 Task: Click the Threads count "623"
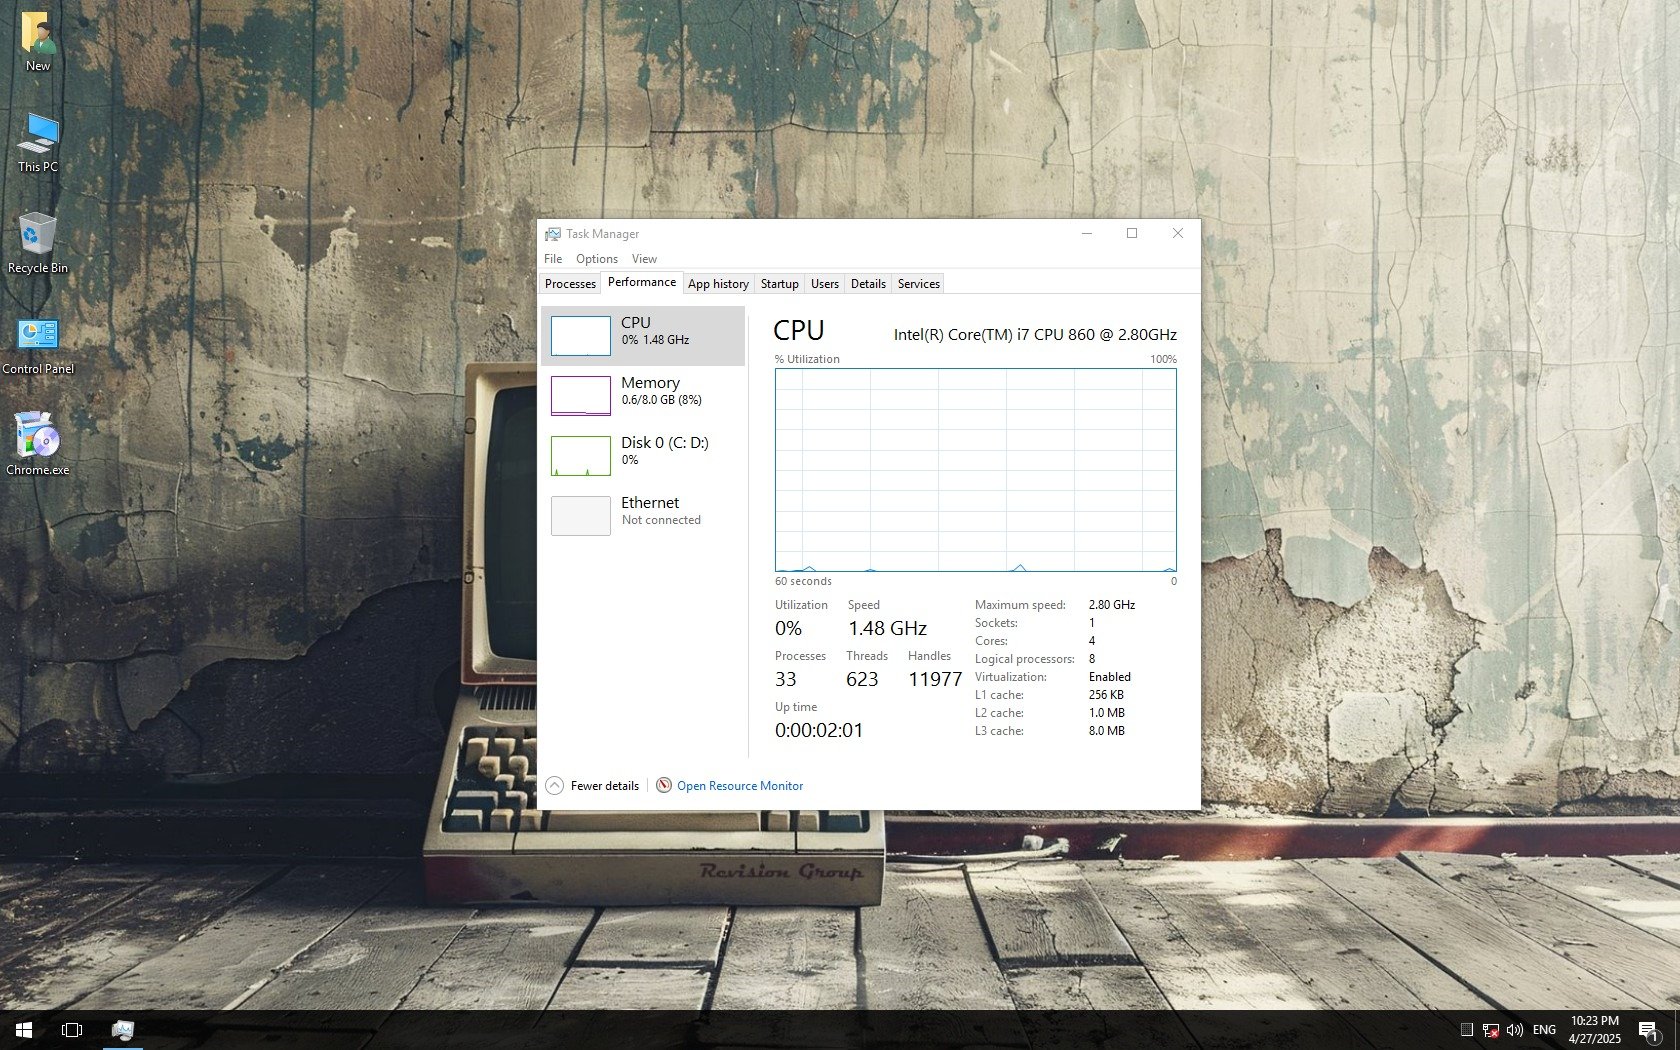(x=862, y=680)
